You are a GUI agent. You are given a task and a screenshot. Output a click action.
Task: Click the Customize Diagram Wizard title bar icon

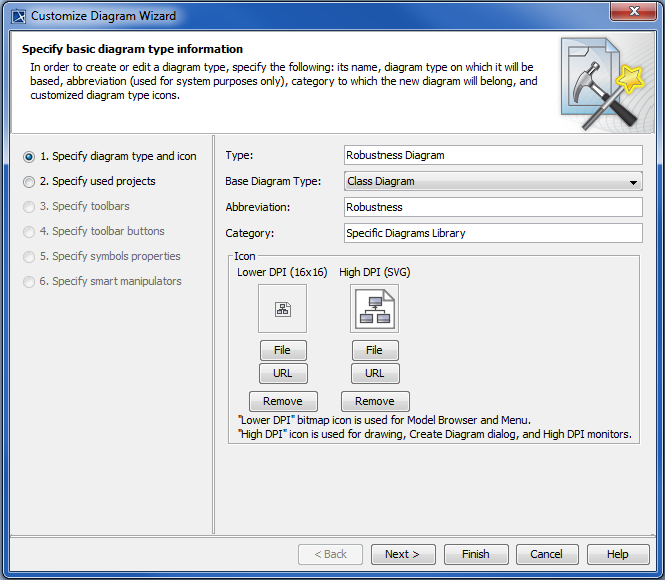[19, 16]
